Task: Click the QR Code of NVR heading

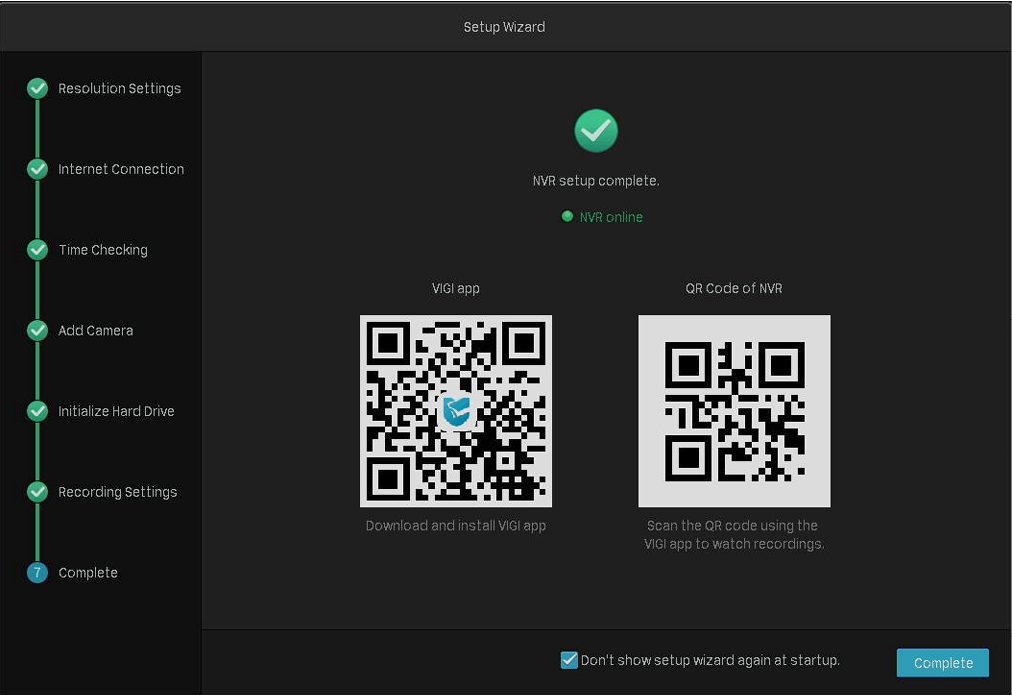Action: 734,288
